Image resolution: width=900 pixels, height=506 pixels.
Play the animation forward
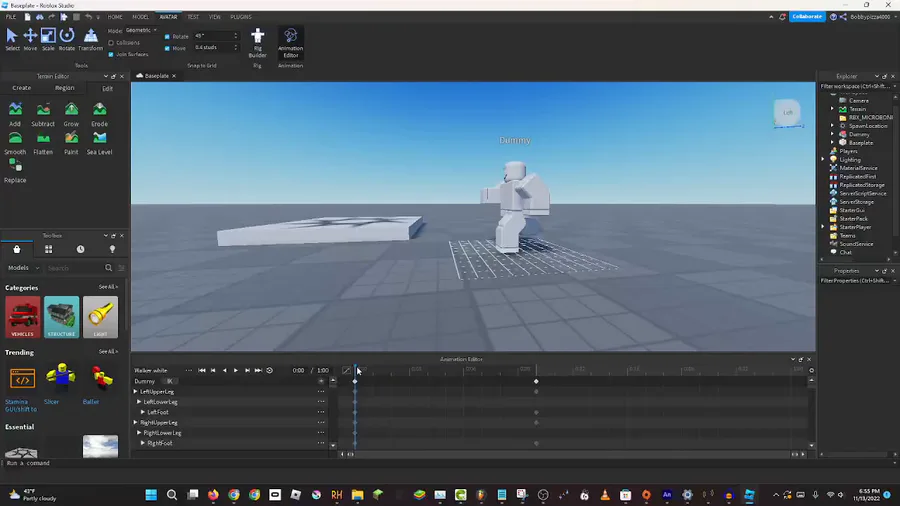pyautogui.click(x=235, y=371)
